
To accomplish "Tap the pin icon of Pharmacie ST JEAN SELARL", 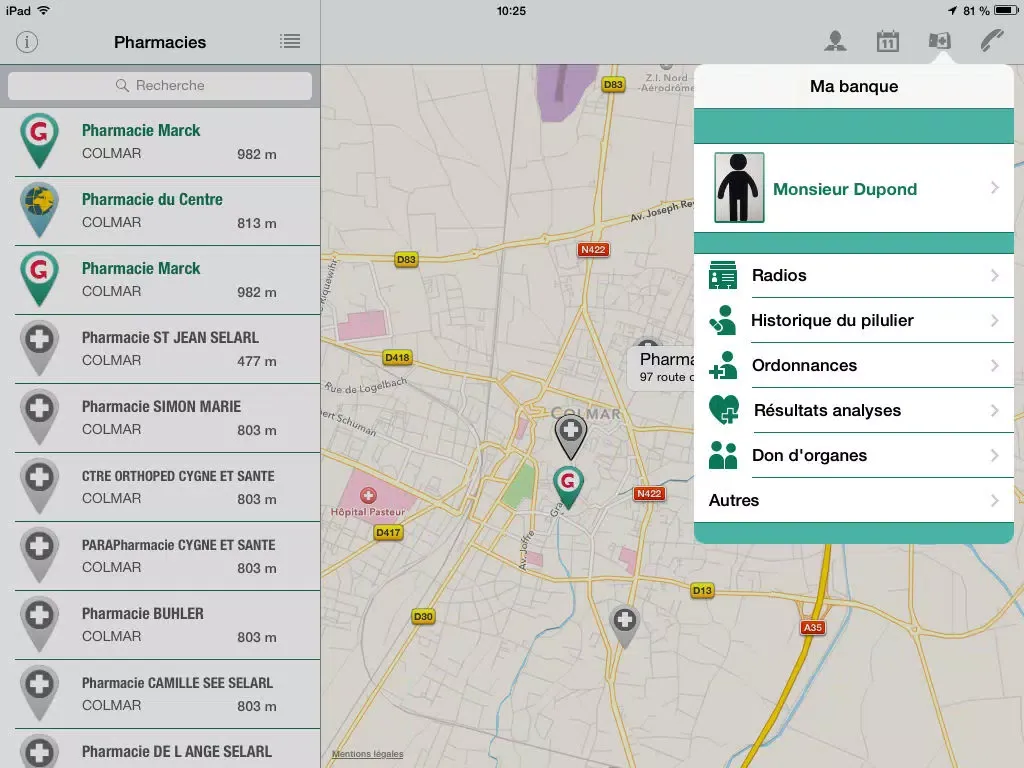I will click(x=39, y=348).
